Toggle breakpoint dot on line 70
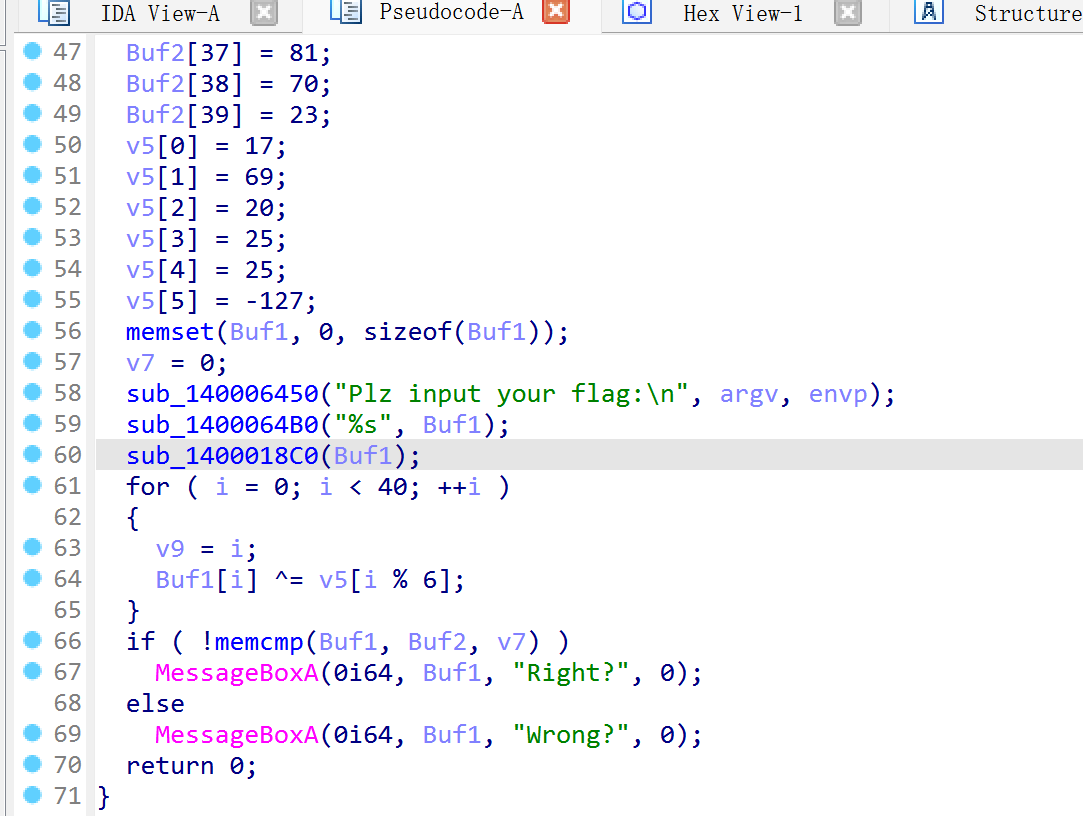Viewport: 1083px width, 816px height. (32, 764)
